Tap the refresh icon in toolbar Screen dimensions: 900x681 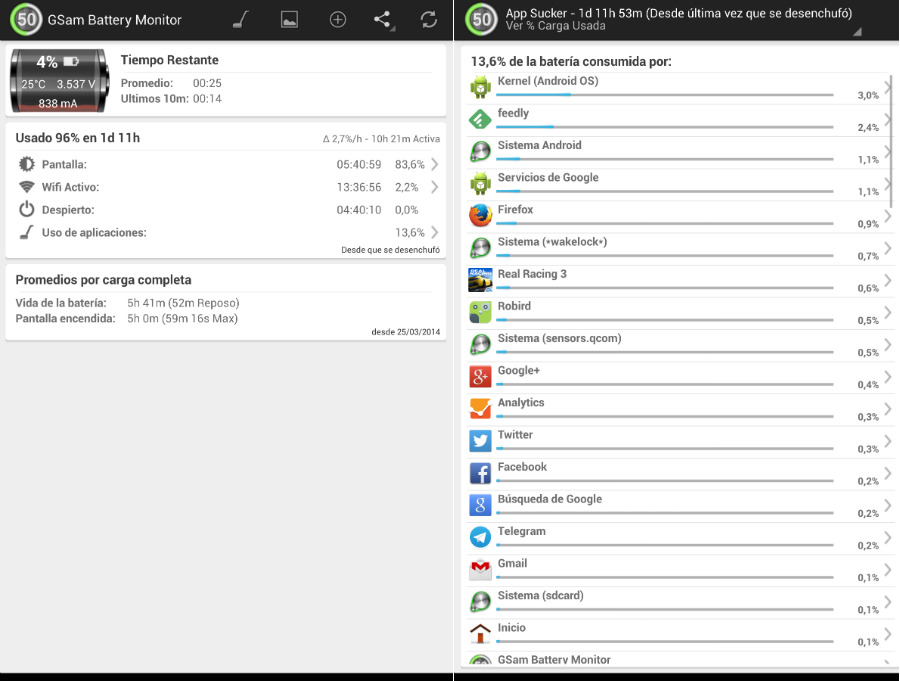tap(429, 20)
